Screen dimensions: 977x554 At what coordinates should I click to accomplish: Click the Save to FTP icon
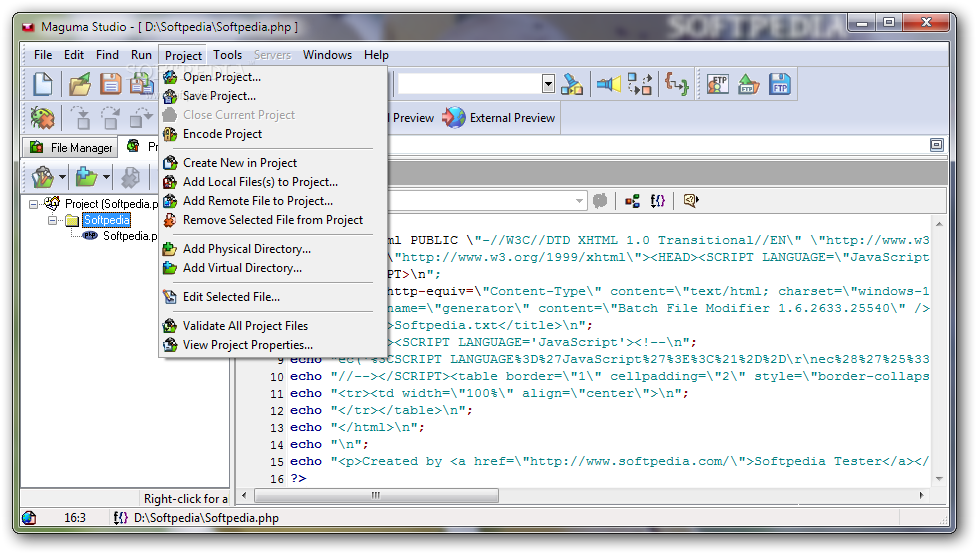[779, 84]
